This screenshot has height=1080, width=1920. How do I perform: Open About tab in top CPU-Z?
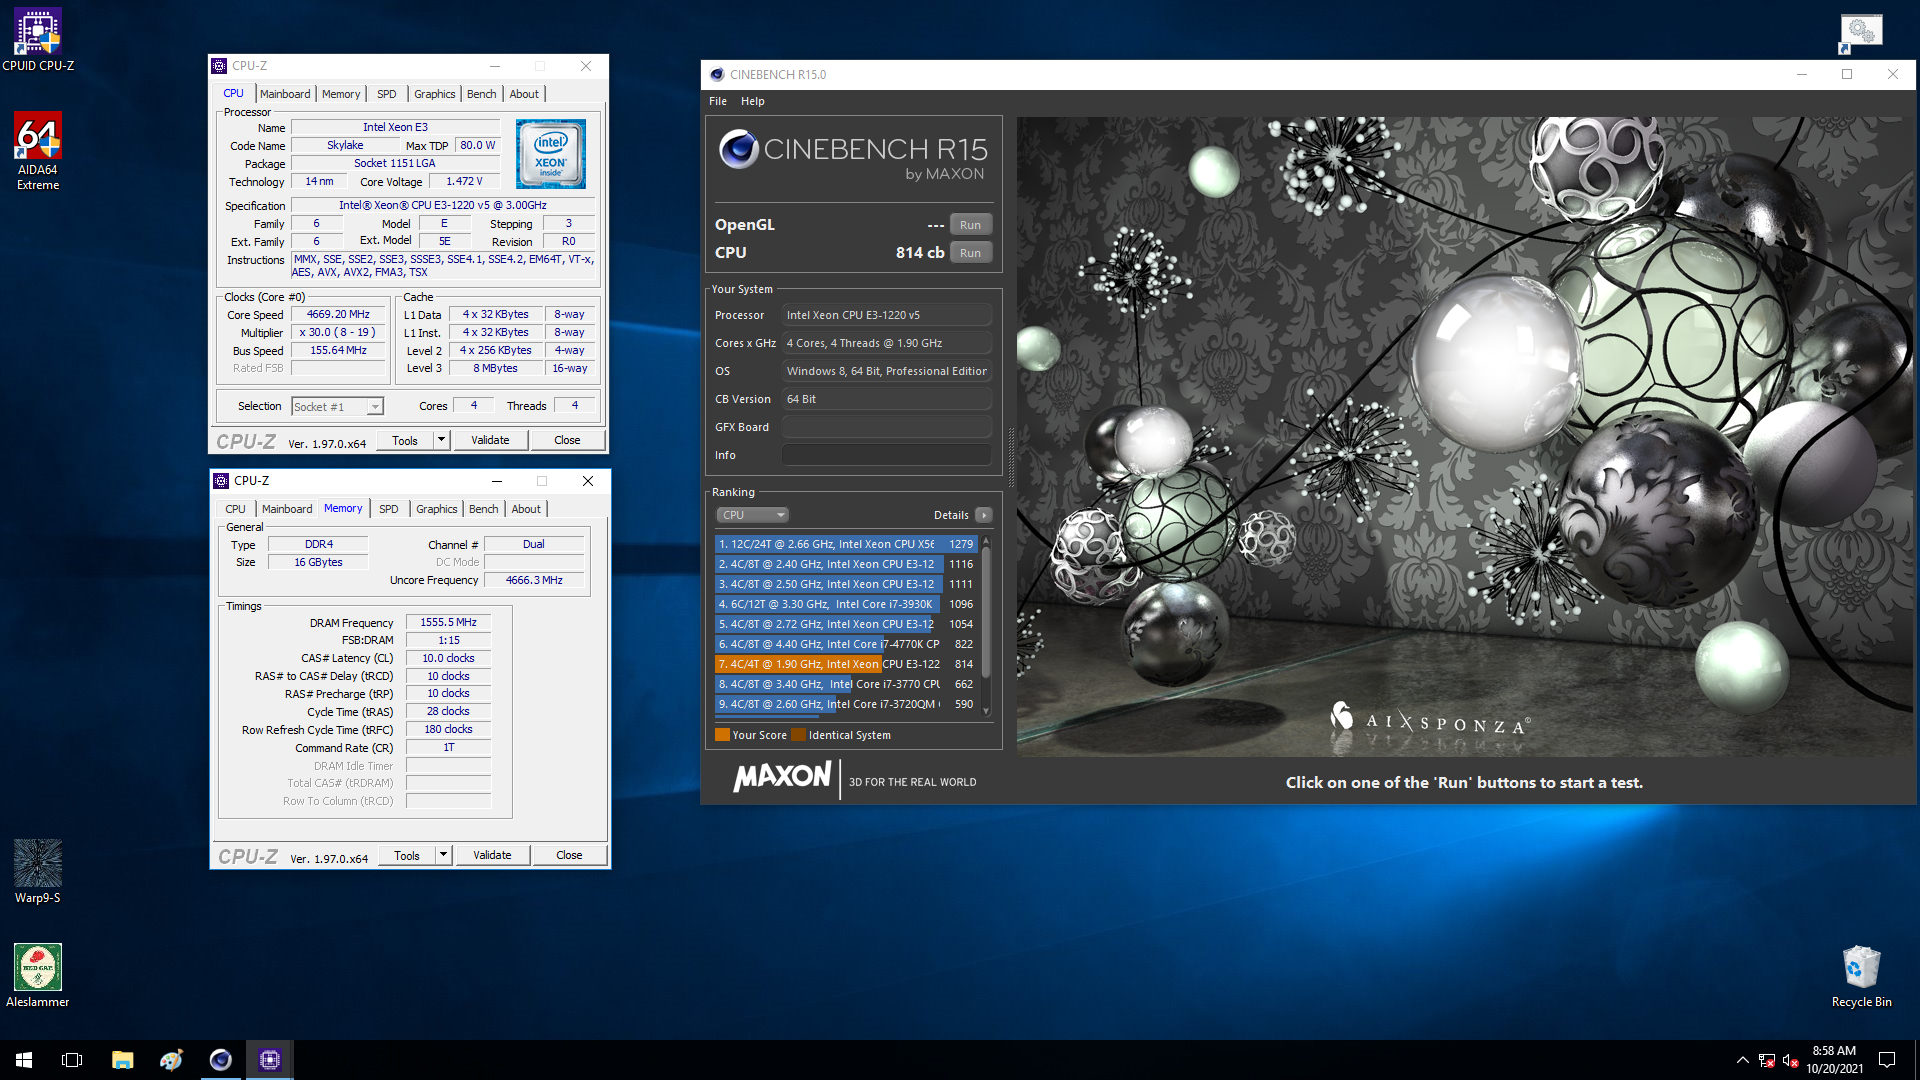524,94
